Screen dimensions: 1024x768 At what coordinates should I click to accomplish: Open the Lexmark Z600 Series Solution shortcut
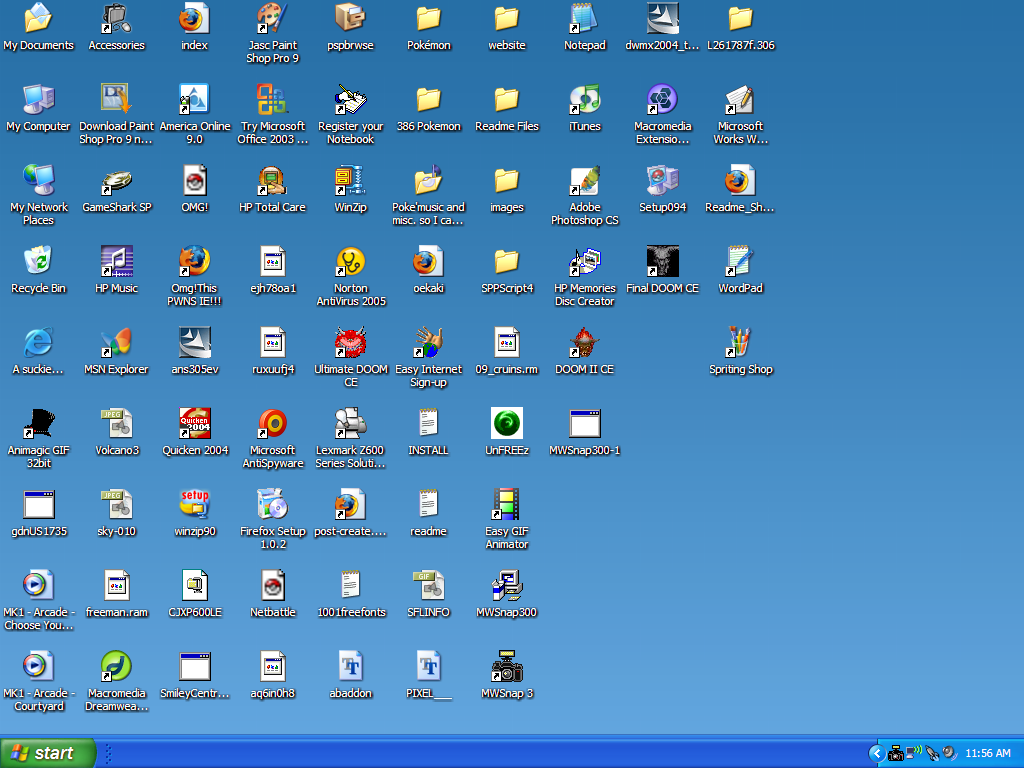(350, 423)
